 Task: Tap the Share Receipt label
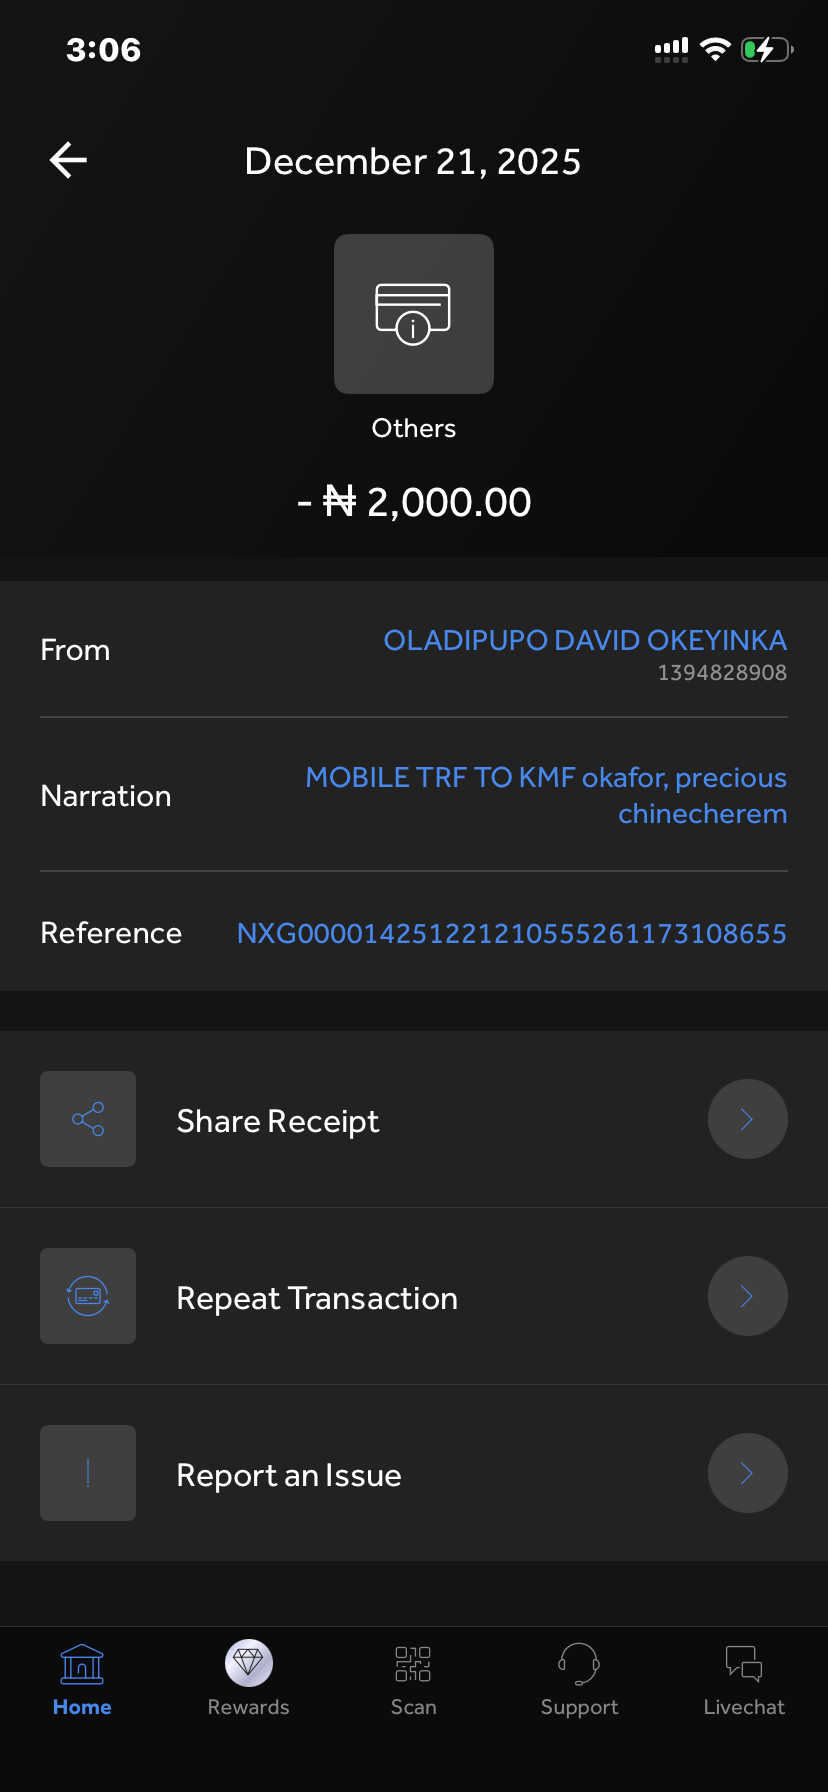pyautogui.click(x=278, y=1121)
